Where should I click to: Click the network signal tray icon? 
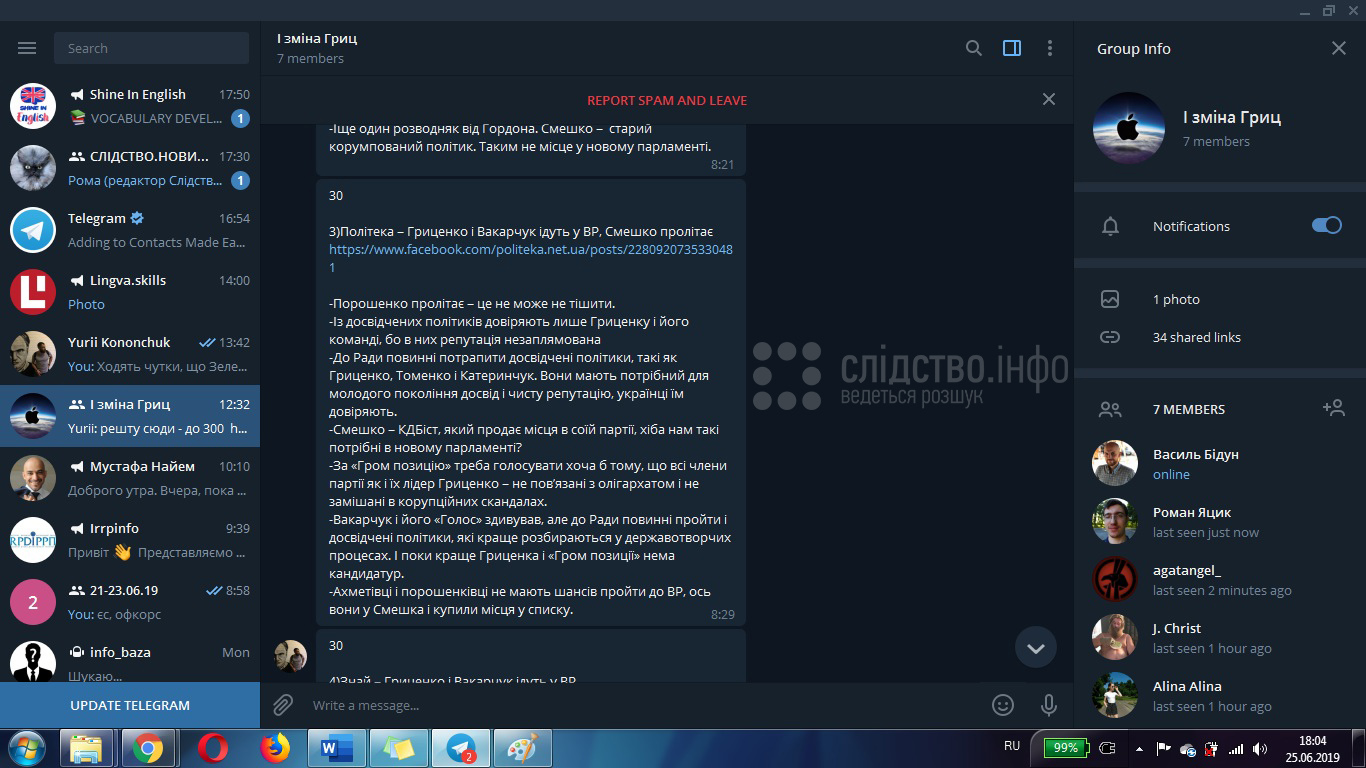1236,748
